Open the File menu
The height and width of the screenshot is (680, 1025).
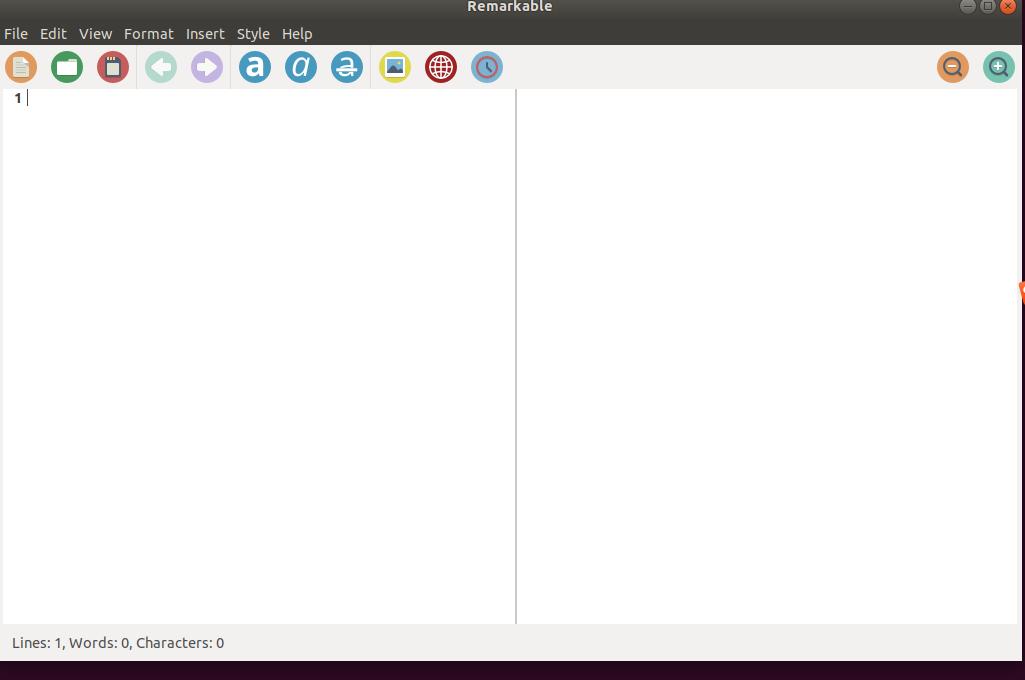15,33
